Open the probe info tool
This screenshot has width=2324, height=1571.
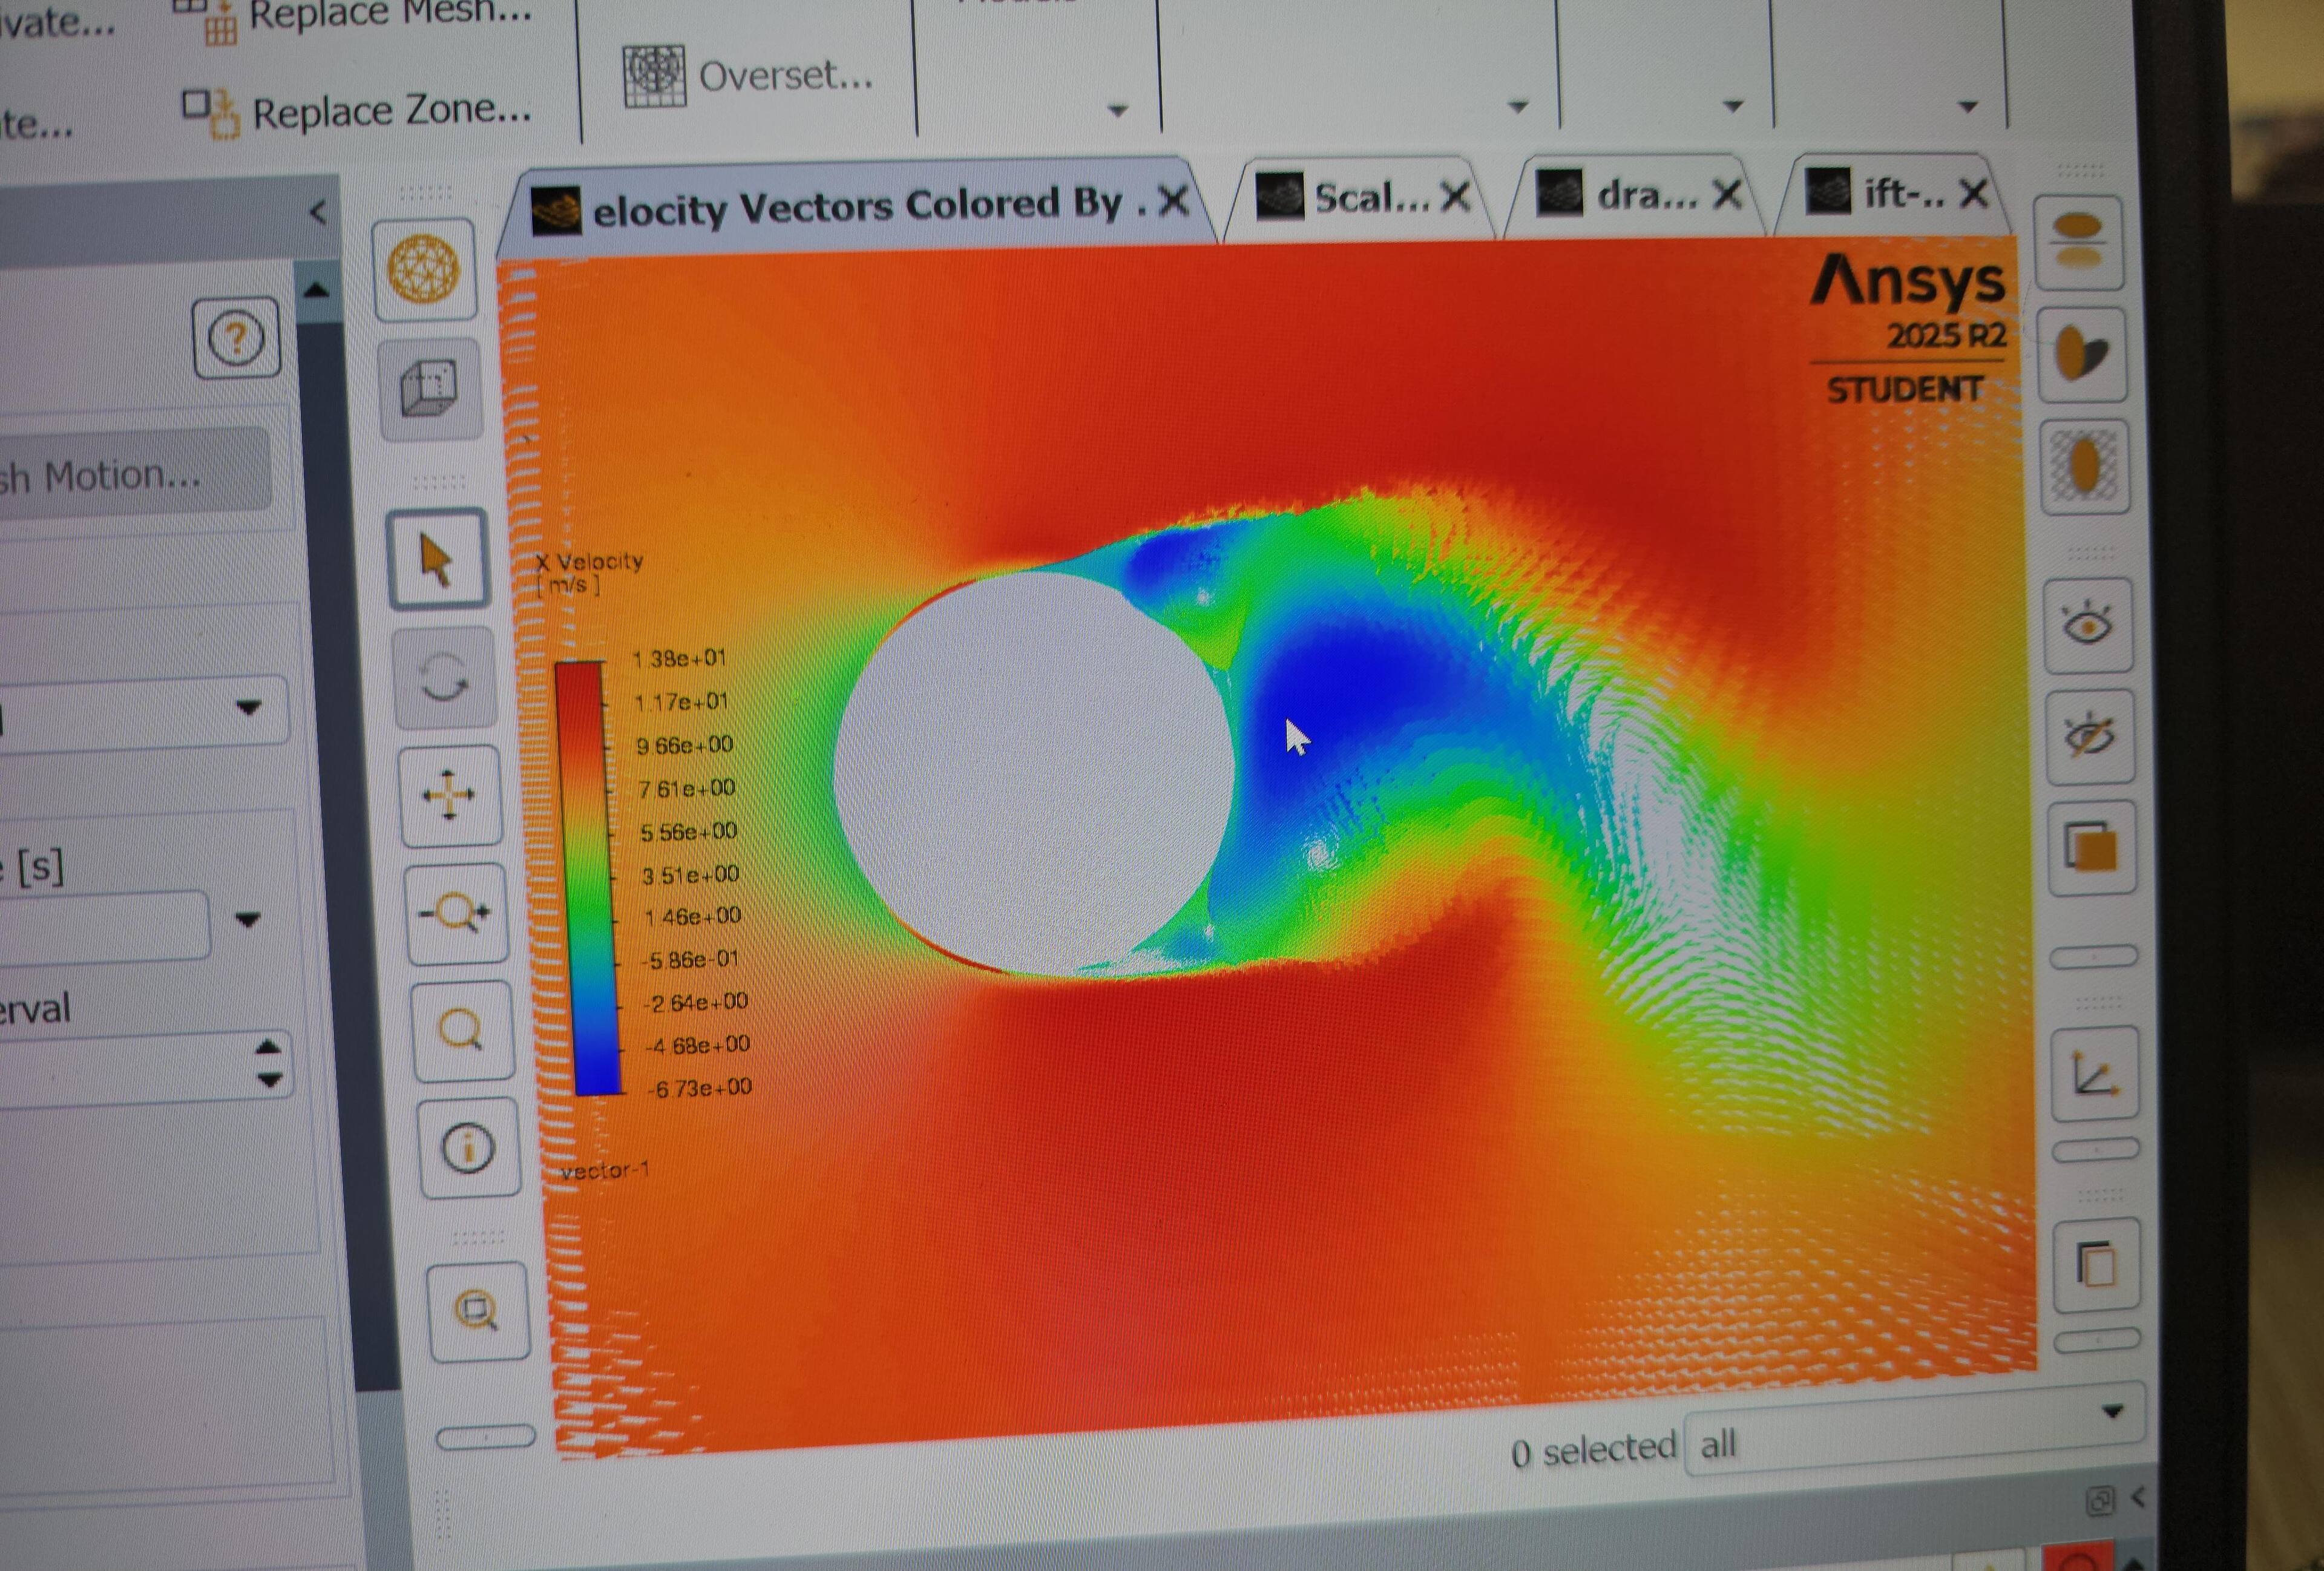[x=468, y=1148]
